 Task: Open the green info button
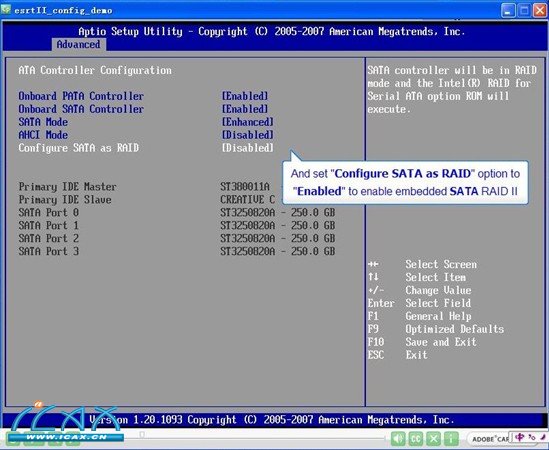[451, 438]
